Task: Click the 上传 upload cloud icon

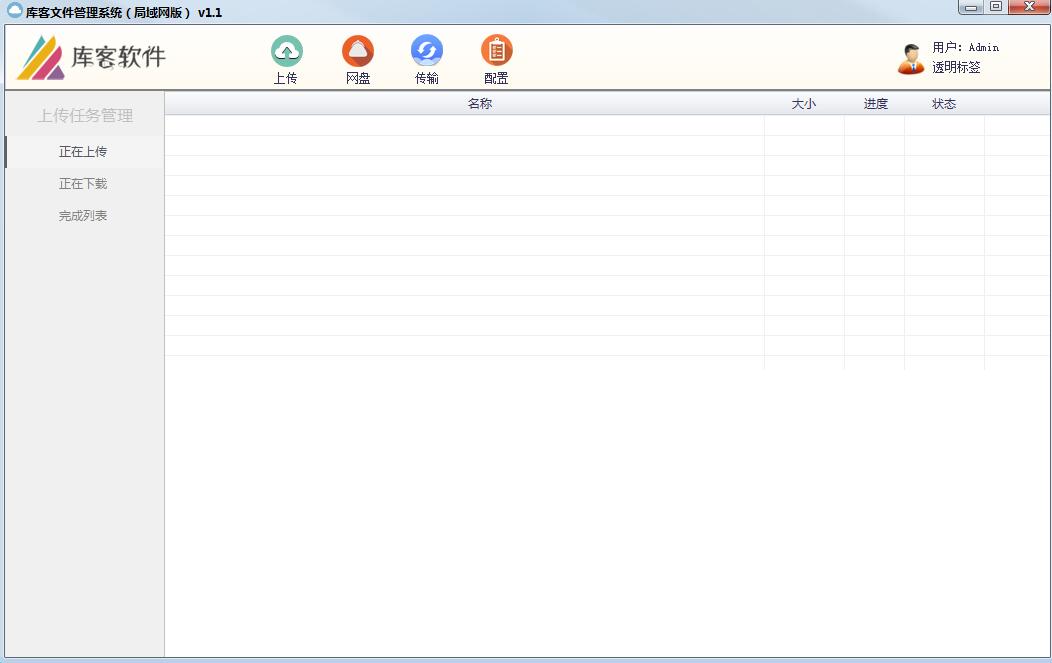Action: 286,51
